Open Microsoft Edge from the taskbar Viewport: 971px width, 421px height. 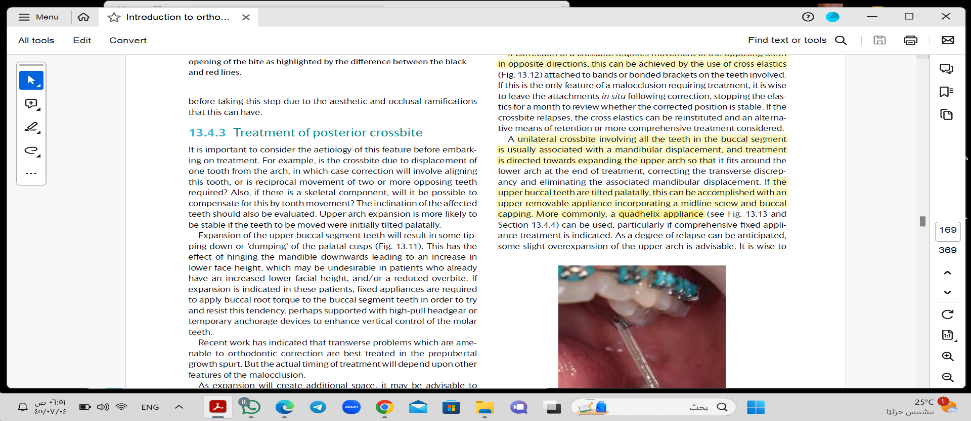pyautogui.click(x=284, y=407)
